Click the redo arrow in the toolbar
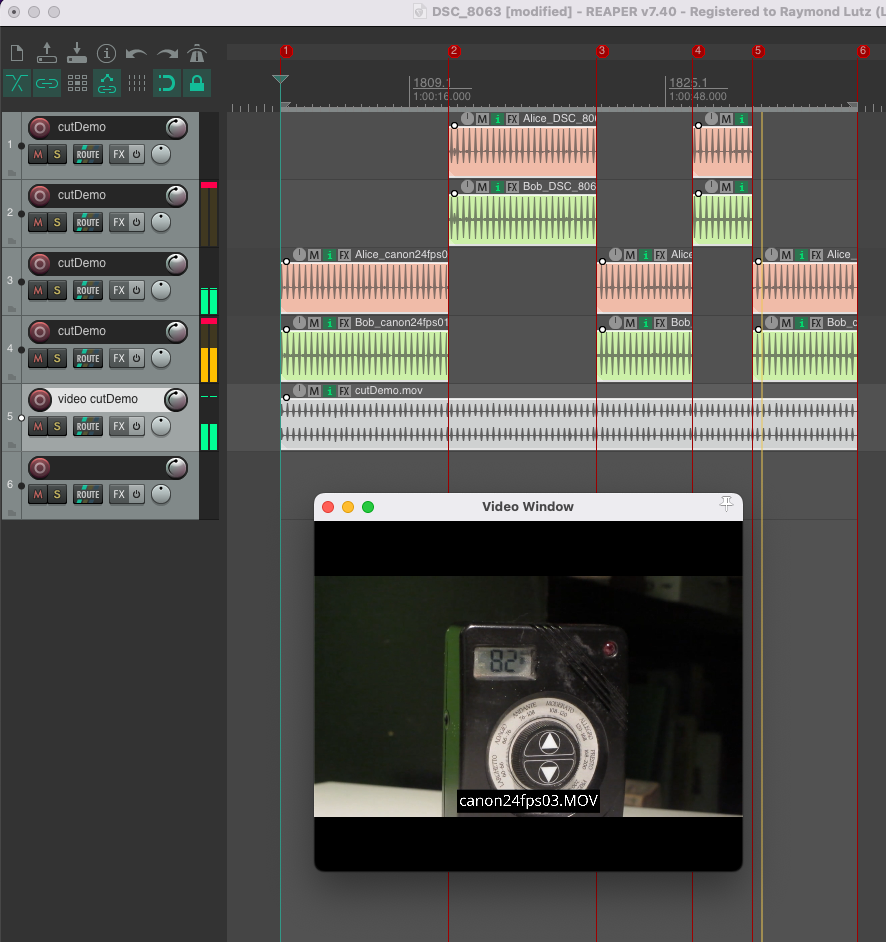The width and height of the screenshot is (886, 942). pos(167,54)
